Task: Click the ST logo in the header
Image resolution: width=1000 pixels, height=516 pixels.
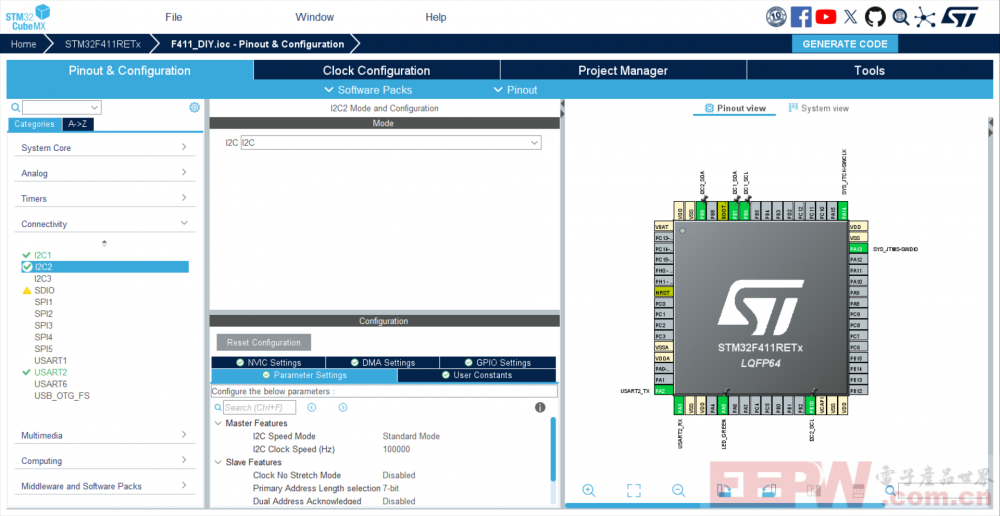Action: (959, 17)
